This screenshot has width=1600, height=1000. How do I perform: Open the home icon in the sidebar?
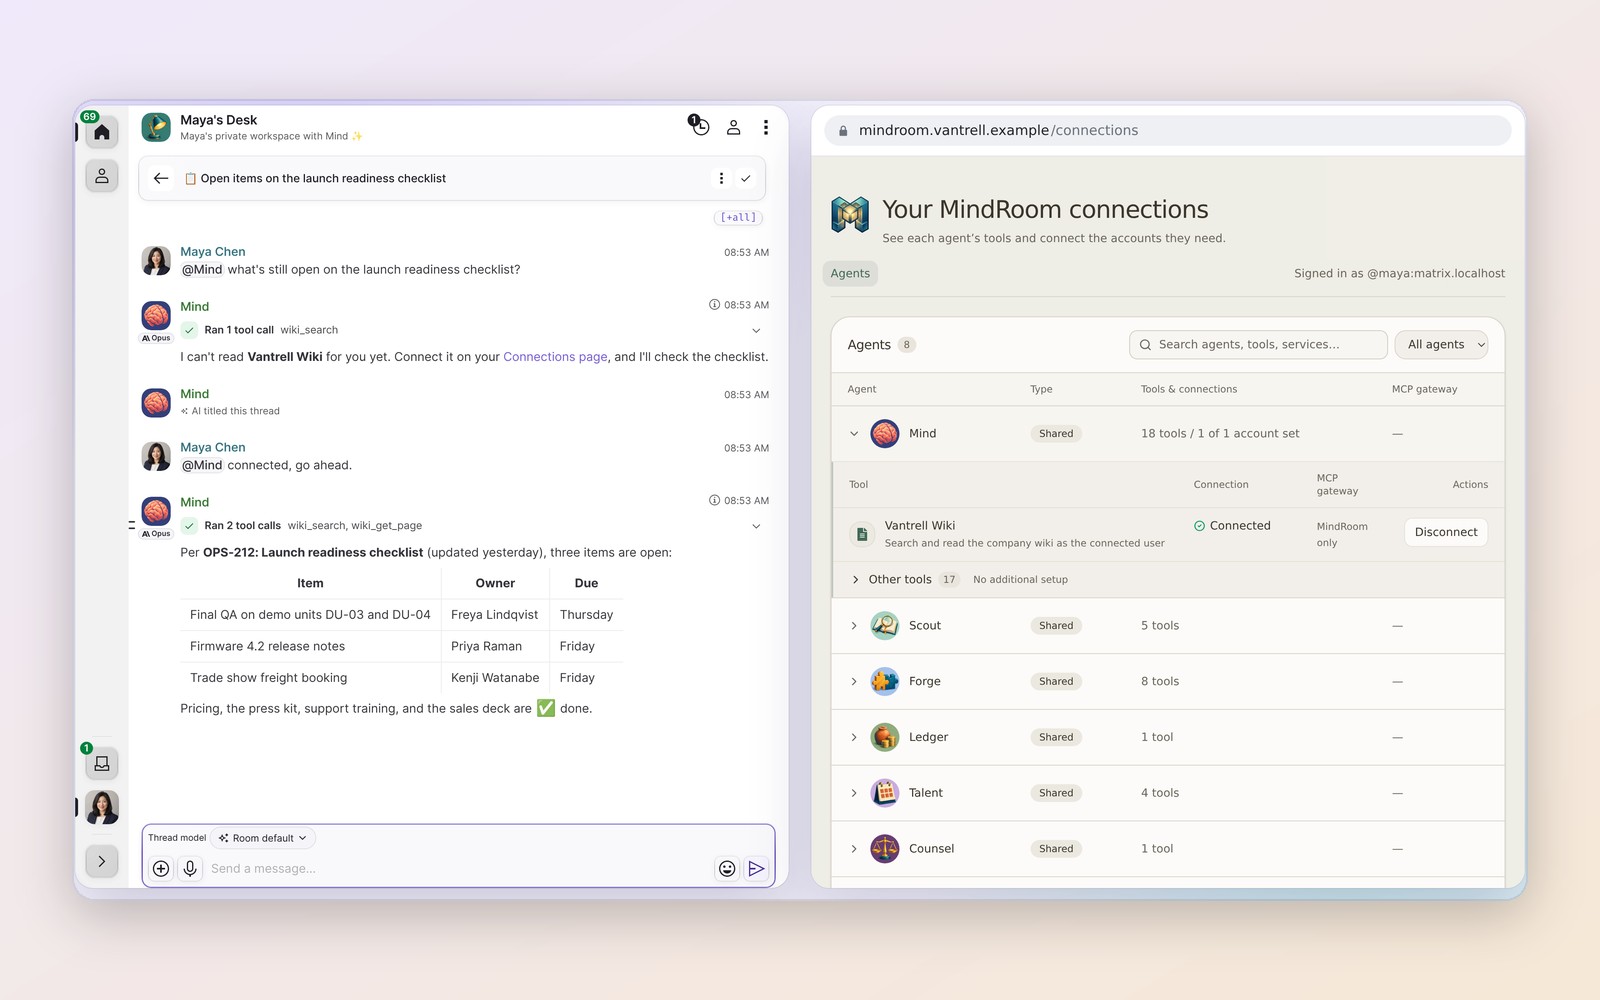[x=102, y=132]
